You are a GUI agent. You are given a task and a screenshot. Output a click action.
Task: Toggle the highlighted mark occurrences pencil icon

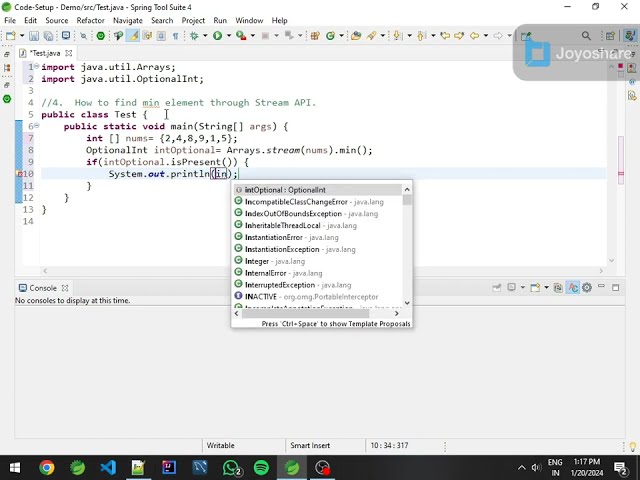(133, 36)
